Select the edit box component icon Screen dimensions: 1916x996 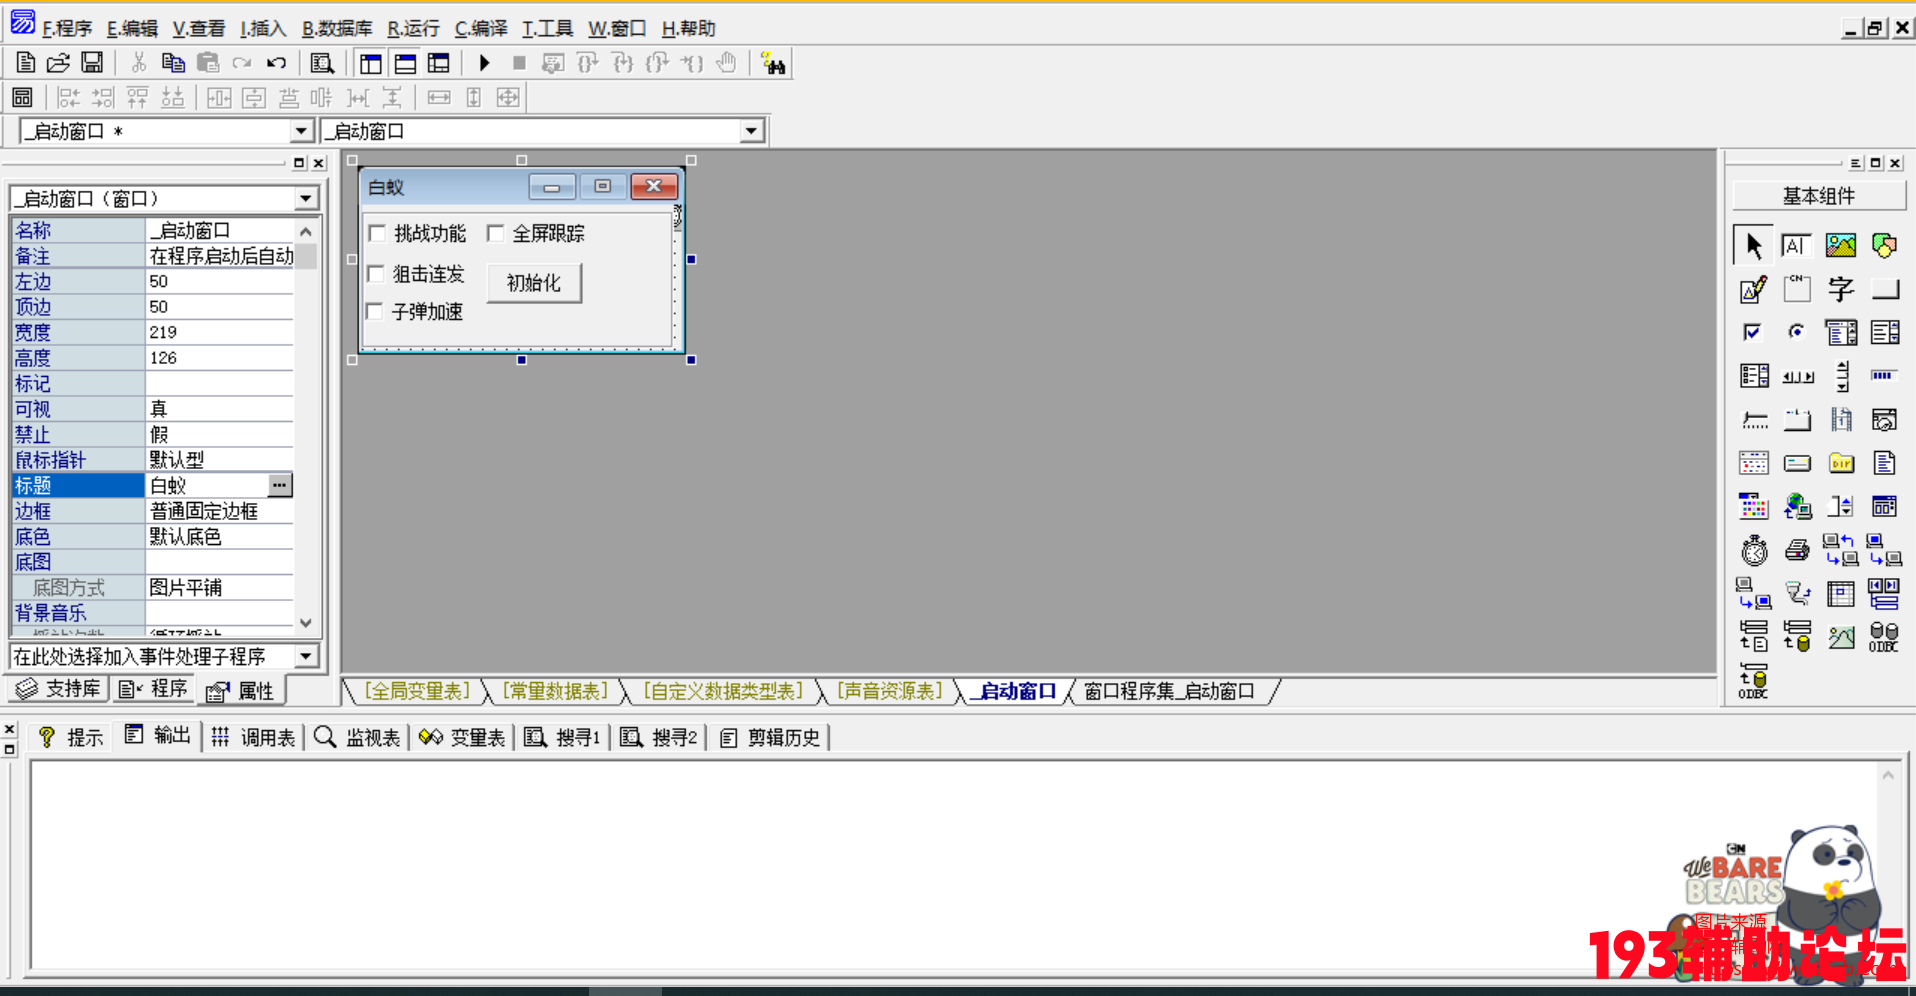[1796, 245]
